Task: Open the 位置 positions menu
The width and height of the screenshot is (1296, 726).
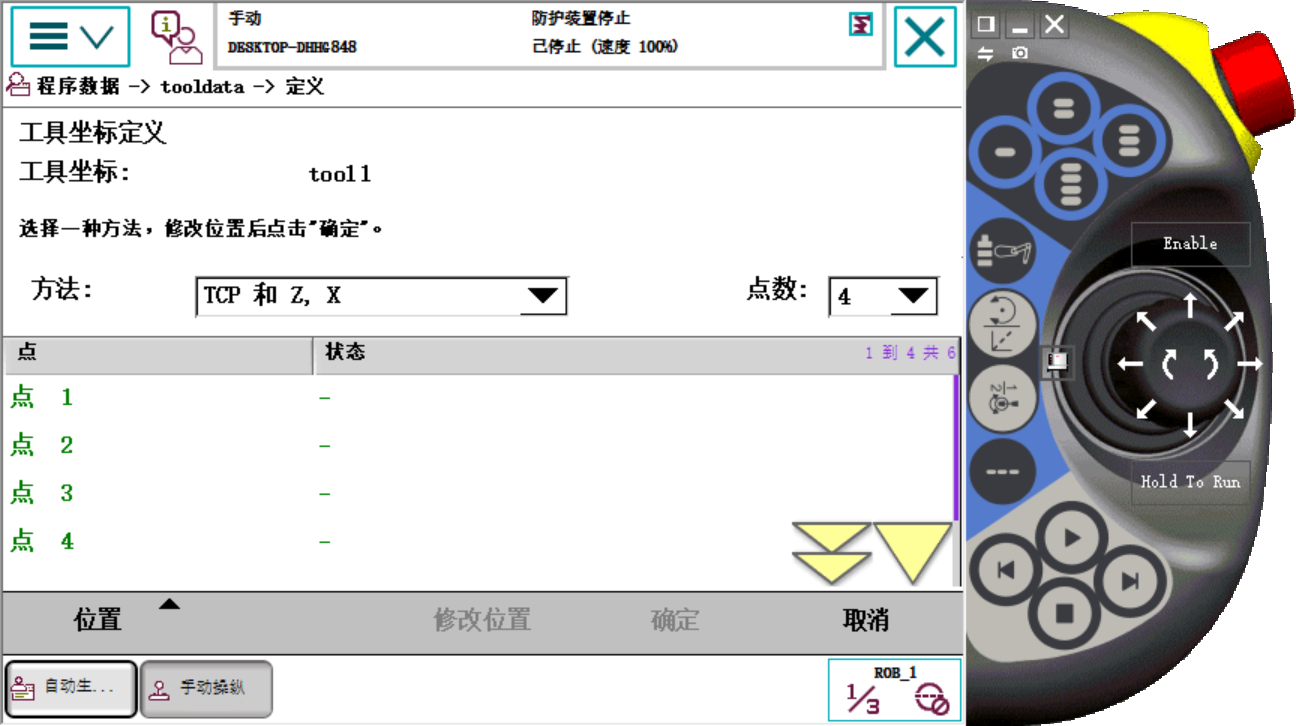Action: point(98,620)
